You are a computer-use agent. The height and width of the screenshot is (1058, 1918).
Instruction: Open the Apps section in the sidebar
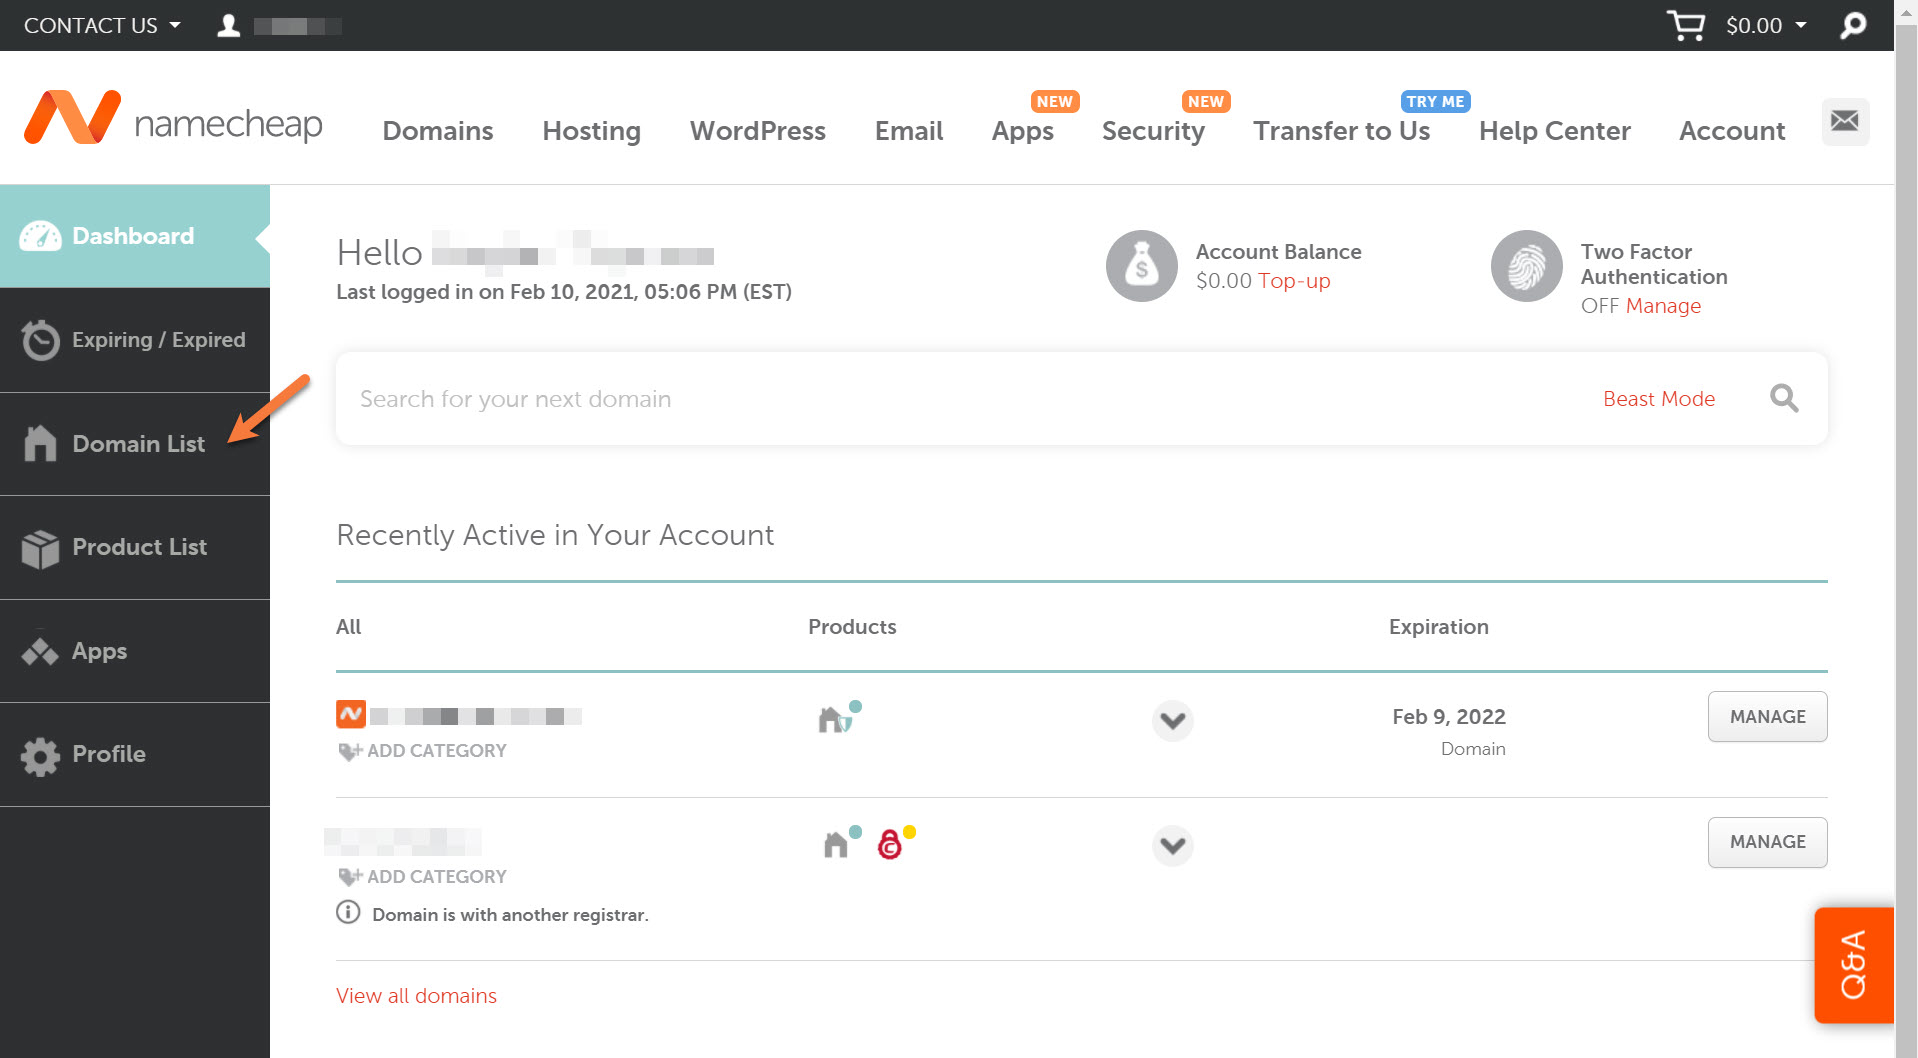99,651
